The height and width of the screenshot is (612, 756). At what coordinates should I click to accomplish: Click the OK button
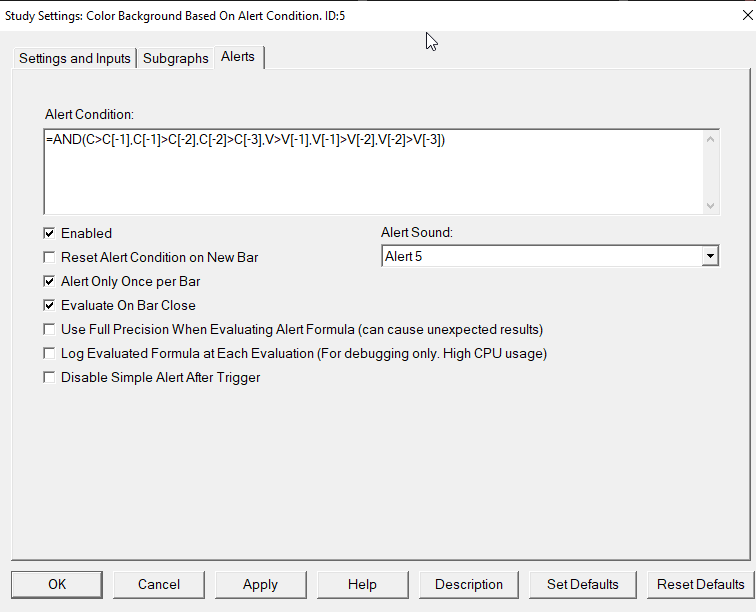tap(57, 585)
